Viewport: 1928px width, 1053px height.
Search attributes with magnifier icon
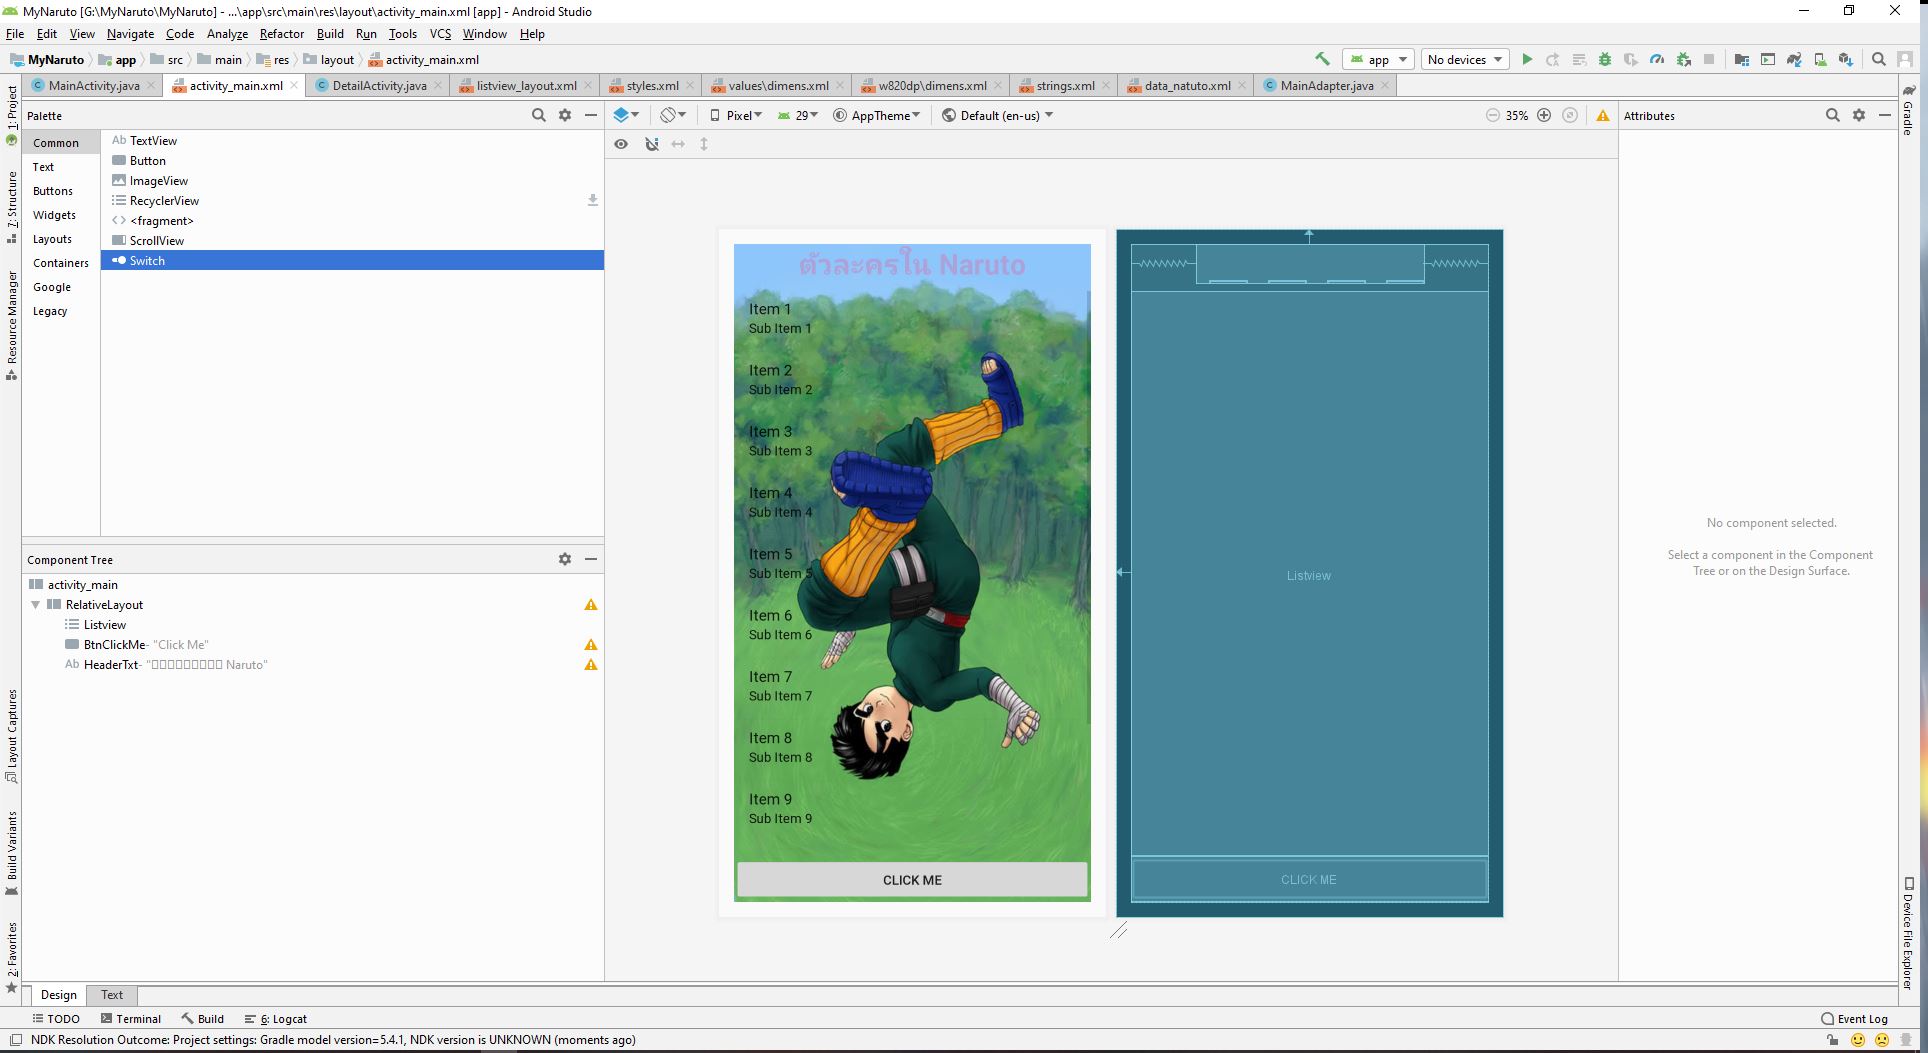pyautogui.click(x=1833, y=115)
